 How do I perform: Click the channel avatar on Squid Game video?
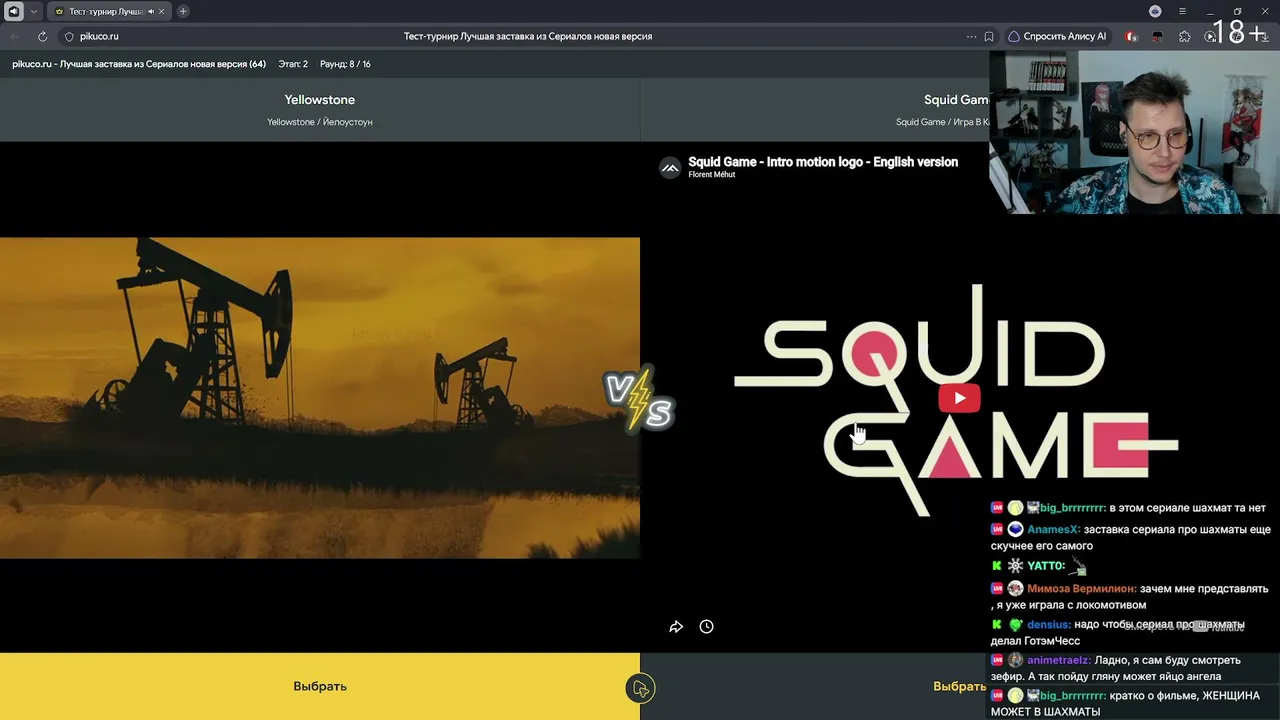[x=670, y=168]
